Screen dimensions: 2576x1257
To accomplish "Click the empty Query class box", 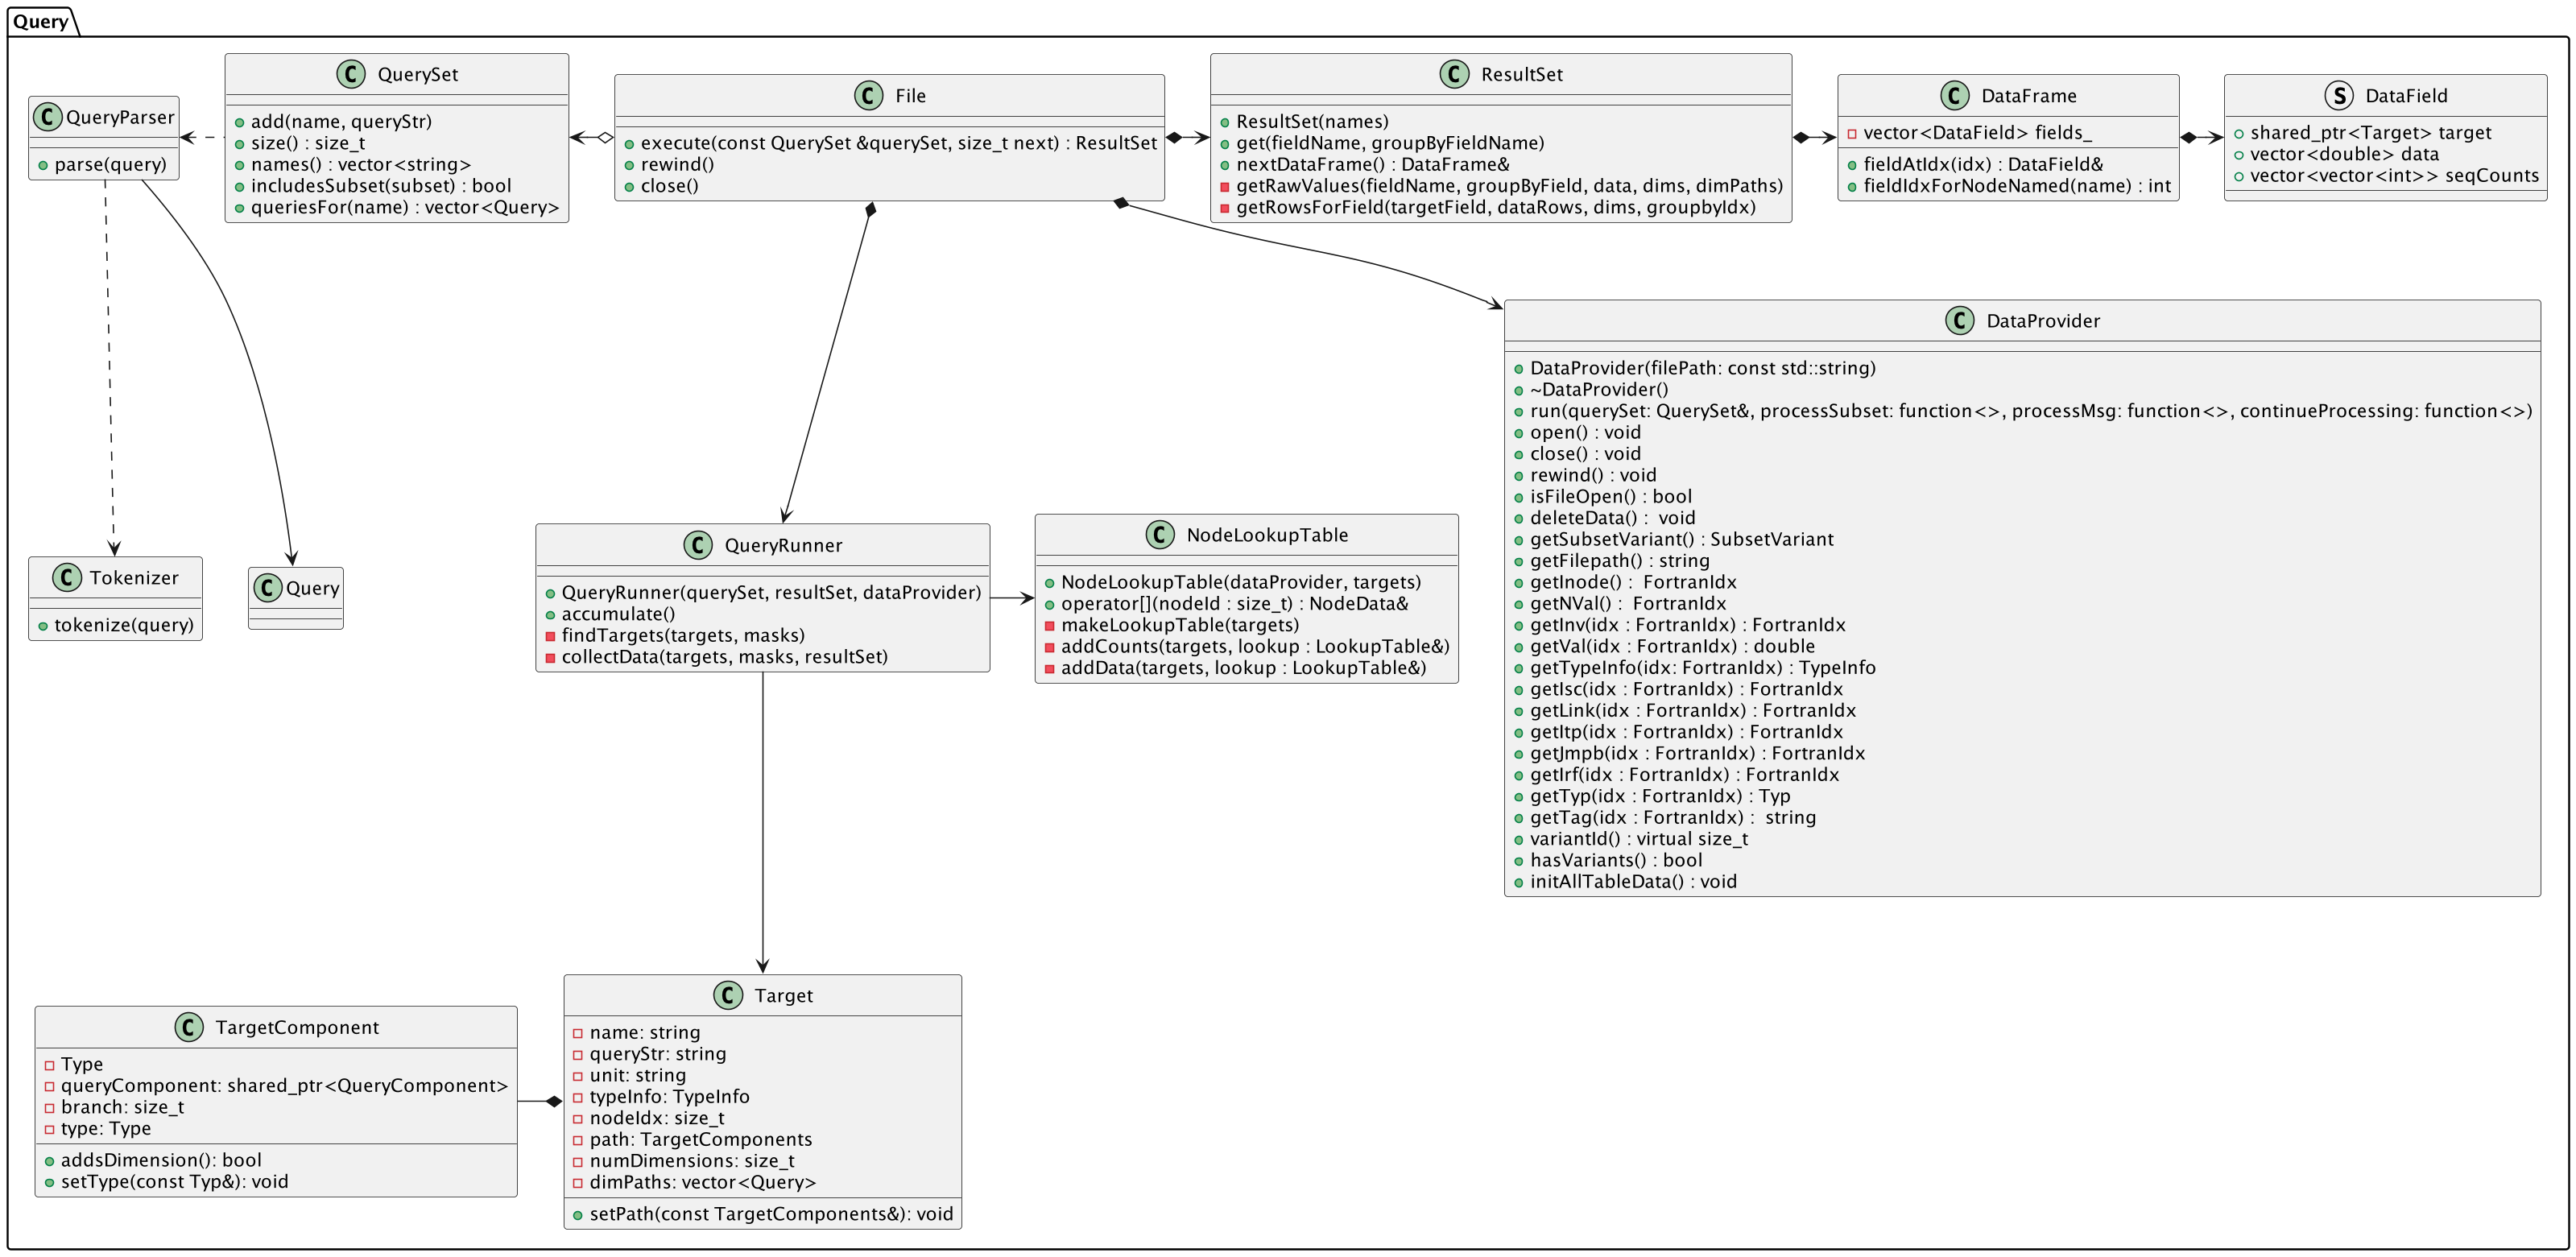I will pyautogui.click(x=296, y=598).
